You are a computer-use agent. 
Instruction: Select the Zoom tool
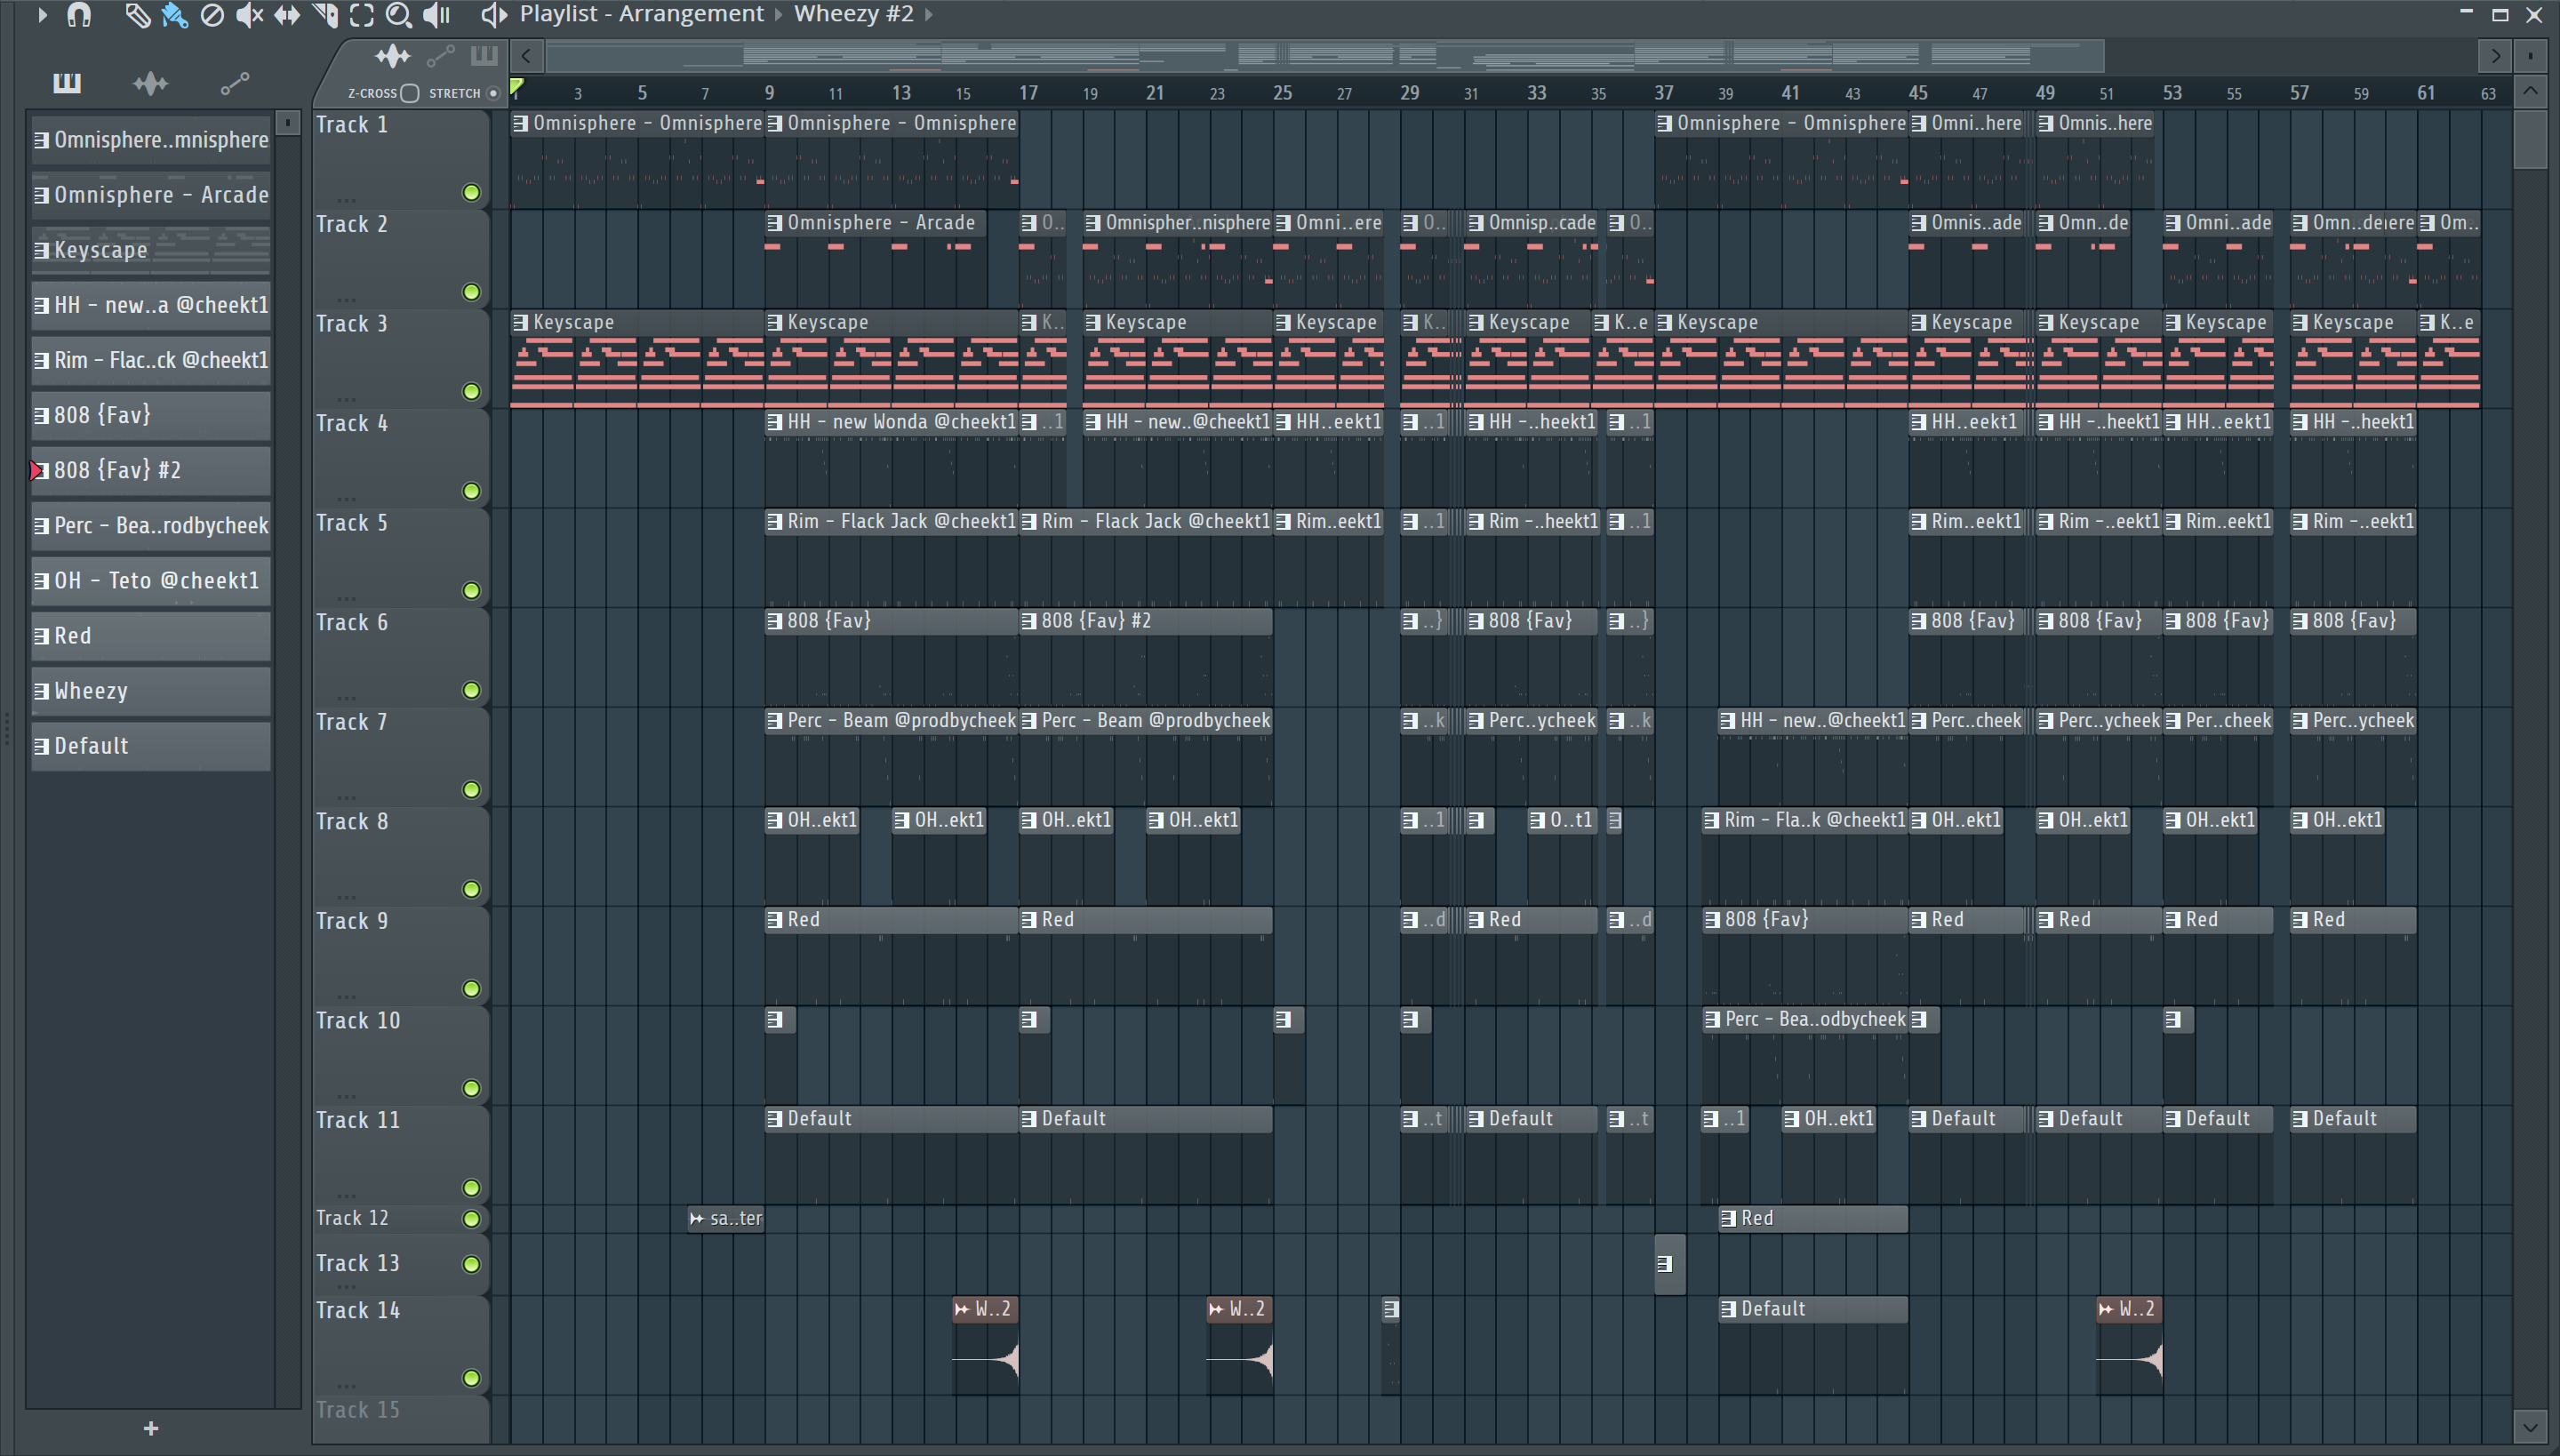pos(399,14)
